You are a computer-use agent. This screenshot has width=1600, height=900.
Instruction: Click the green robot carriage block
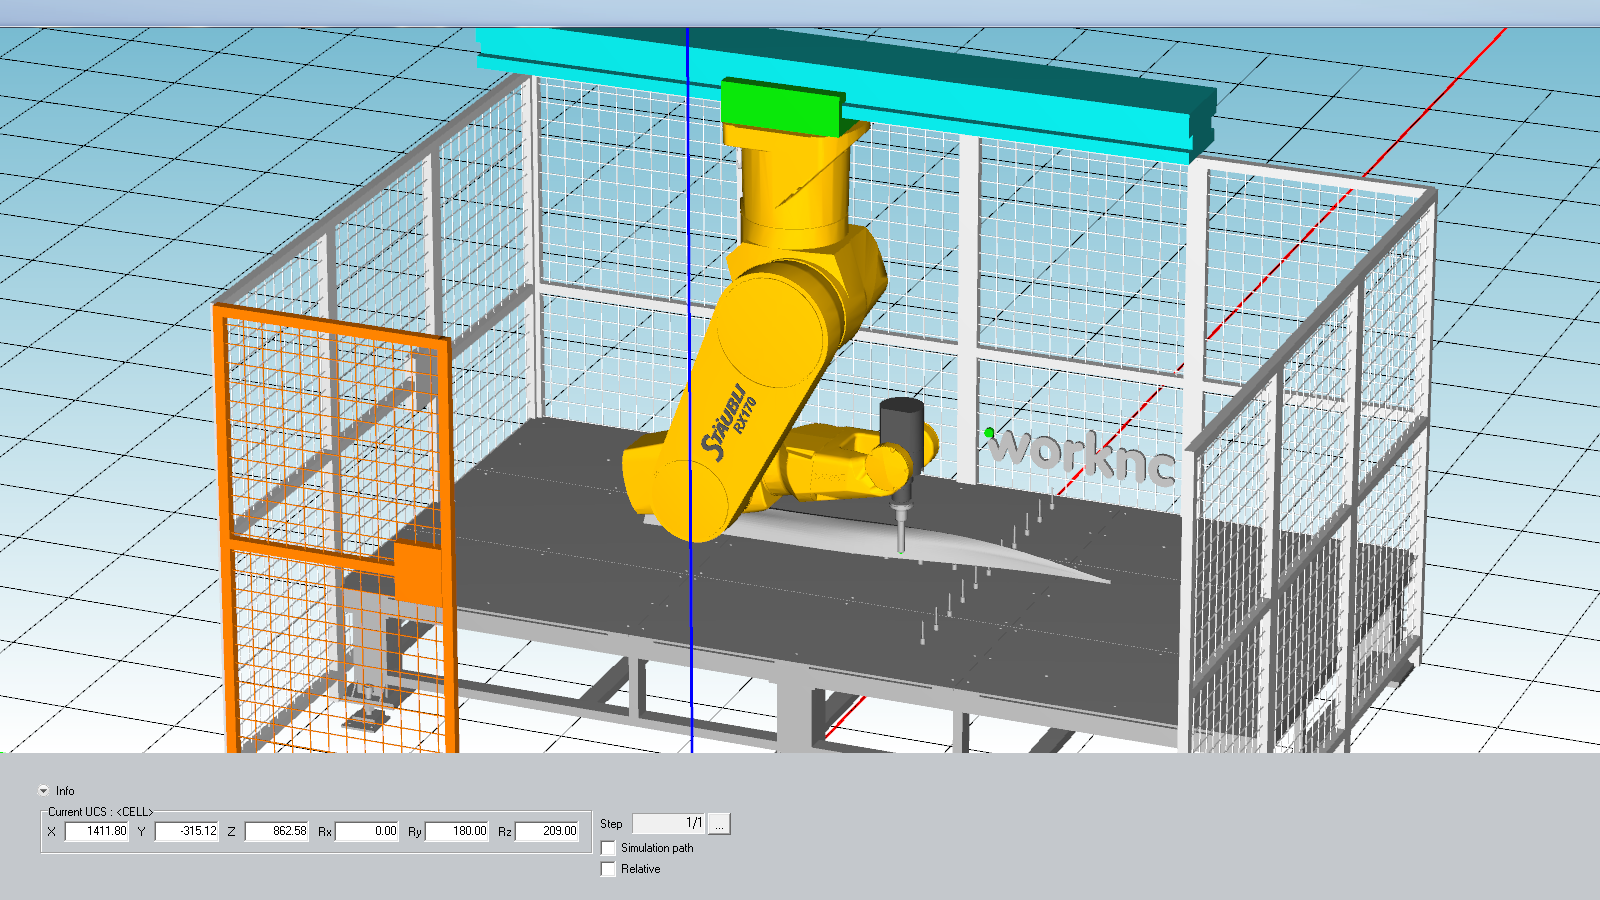pyautogui.click(x=780, y=105)
